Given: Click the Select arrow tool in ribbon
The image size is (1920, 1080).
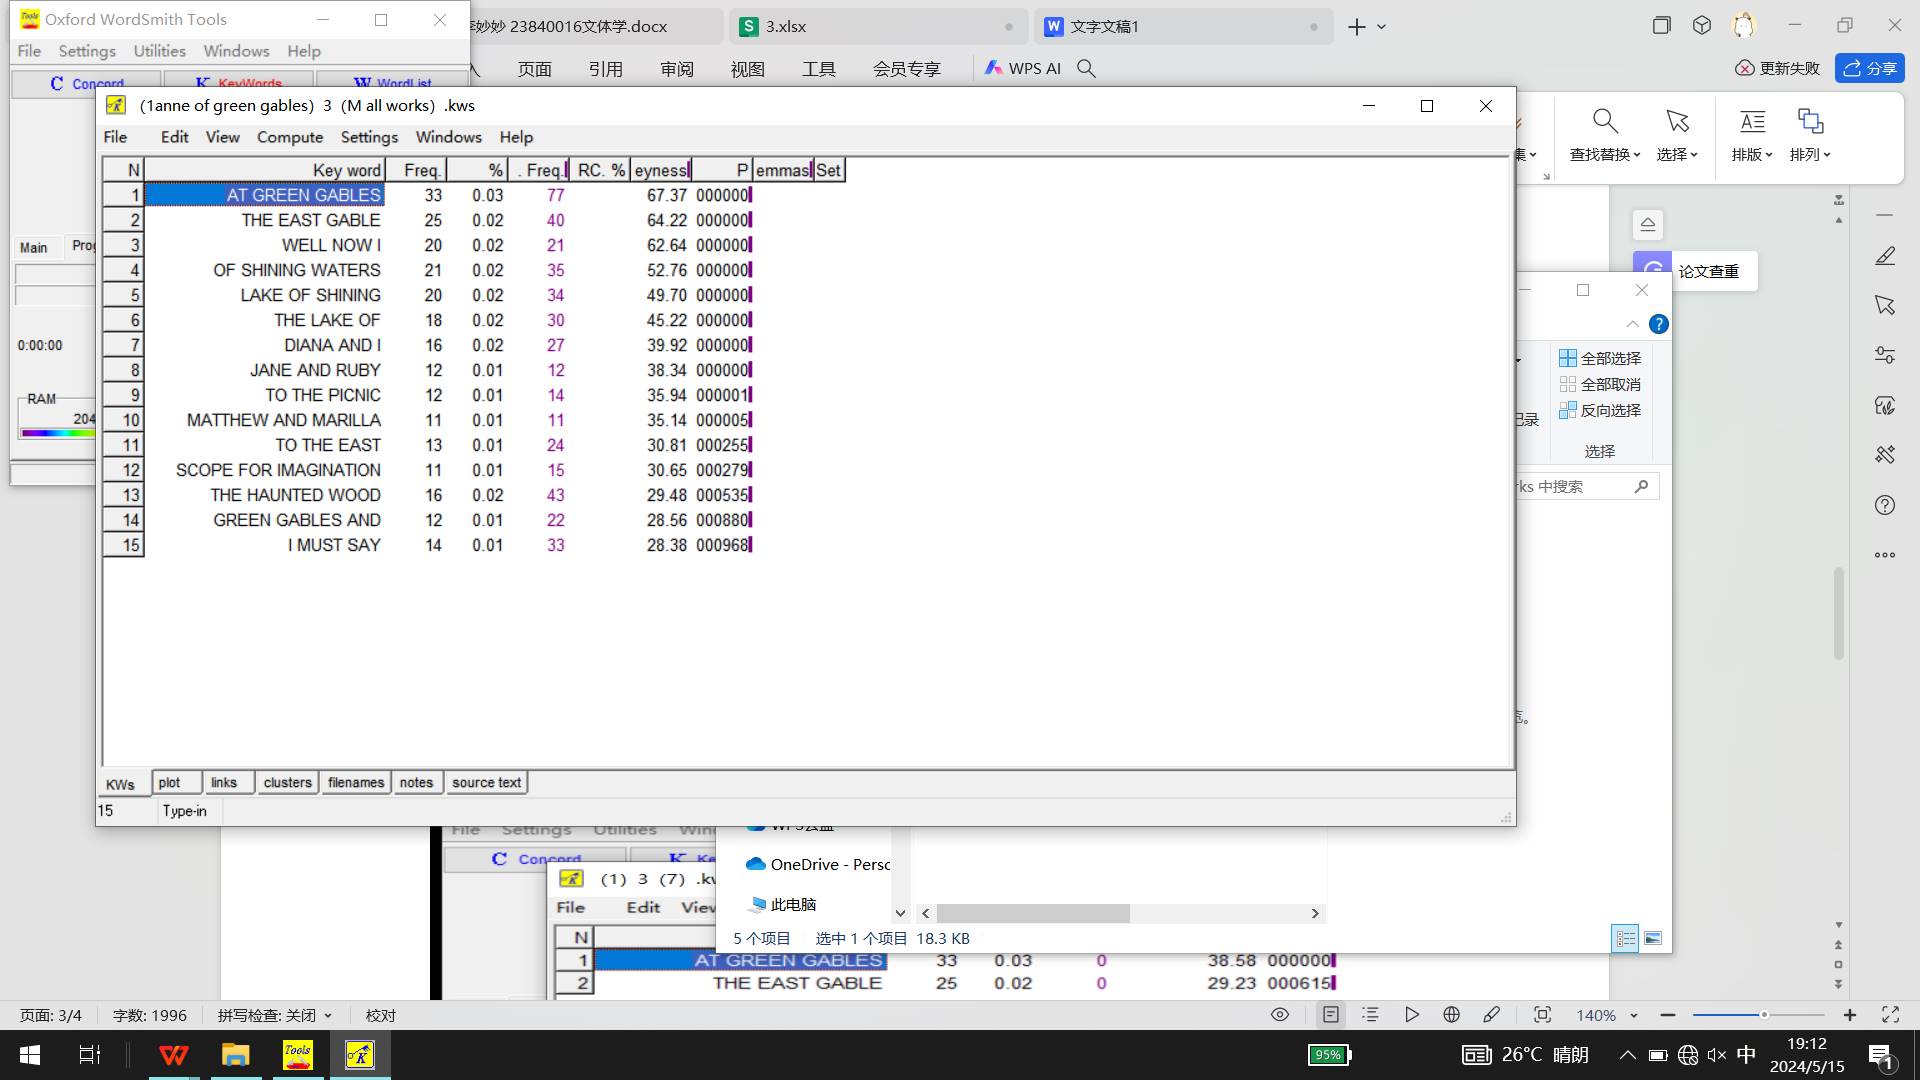Looking at the screenshot, I should pyautogui.click(x=1677, y=122).
